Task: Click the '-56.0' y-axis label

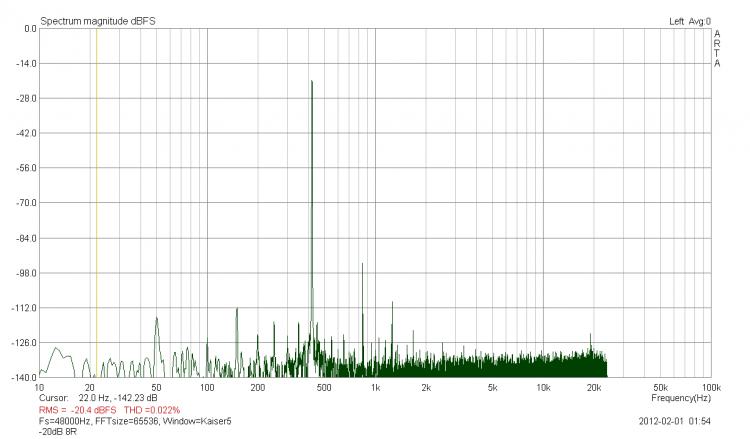Action: (x=26, y=168)
